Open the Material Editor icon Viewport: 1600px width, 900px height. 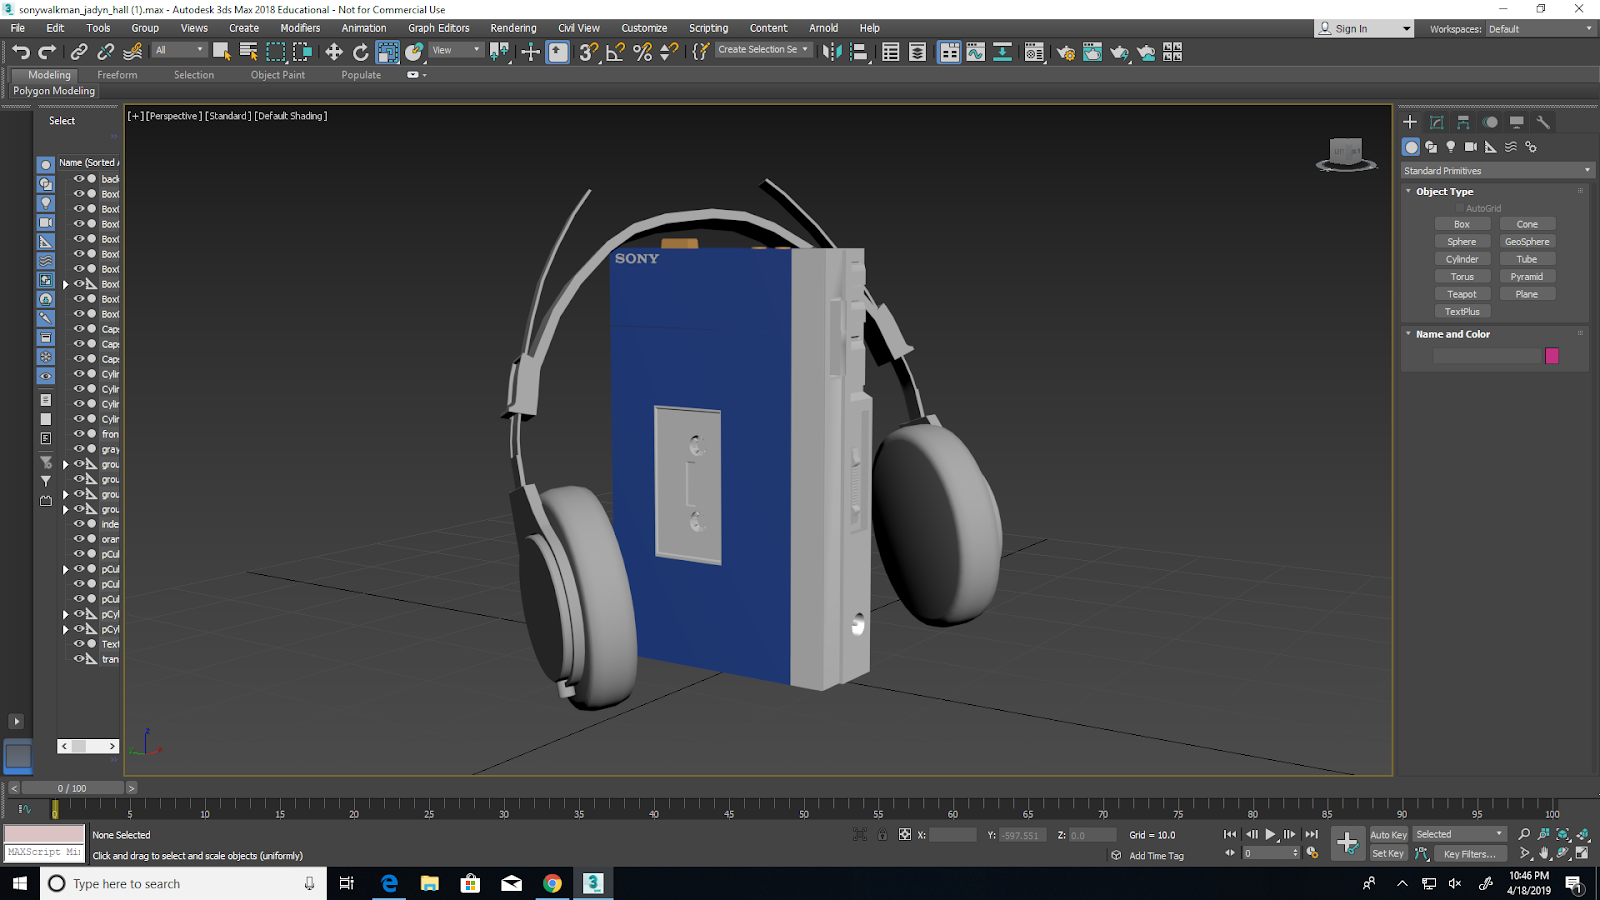1033,52
